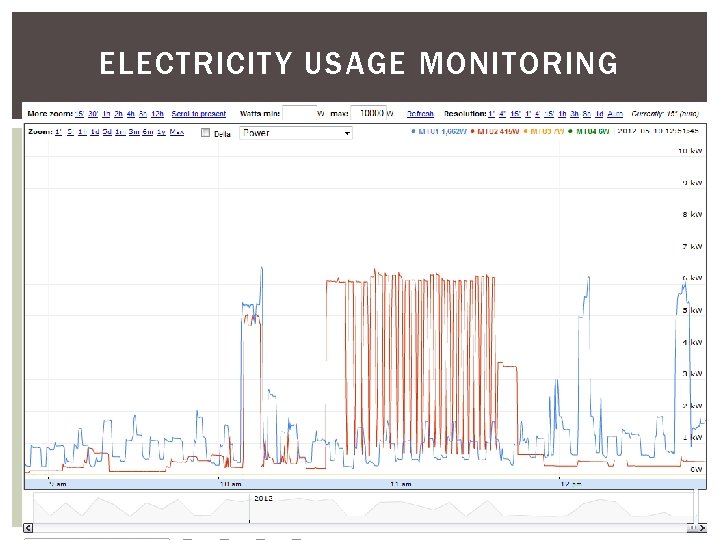Set More zoom to 12h
720x540 pixels.
(158, 113)
